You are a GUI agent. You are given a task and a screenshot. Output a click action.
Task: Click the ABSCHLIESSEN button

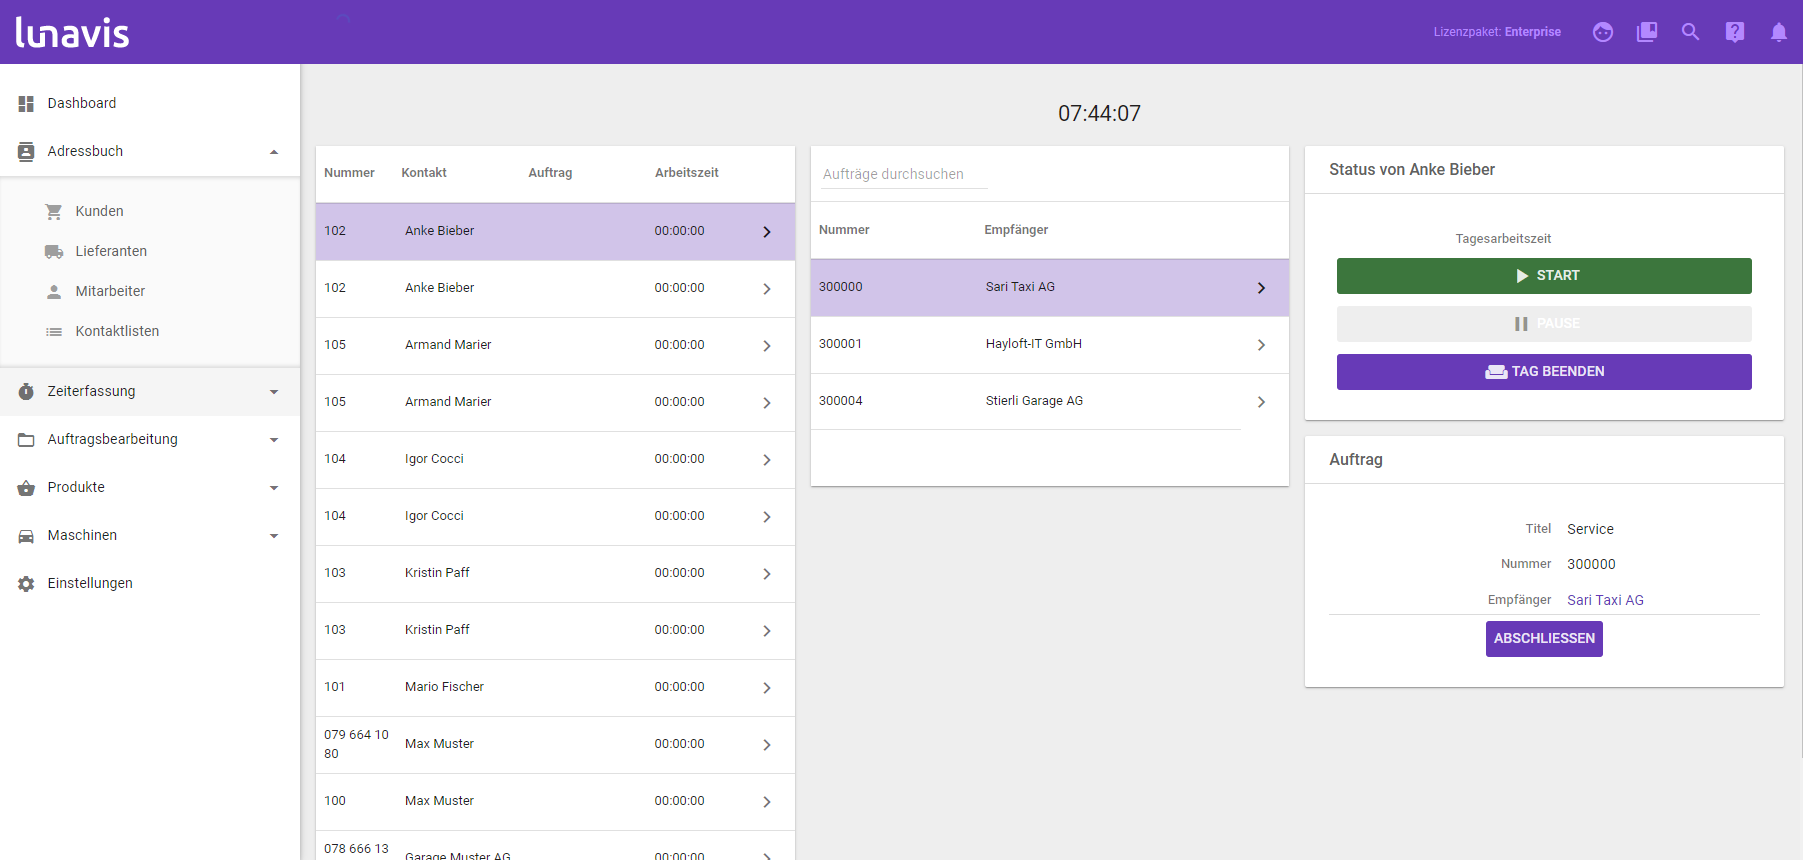point(1543,639)
